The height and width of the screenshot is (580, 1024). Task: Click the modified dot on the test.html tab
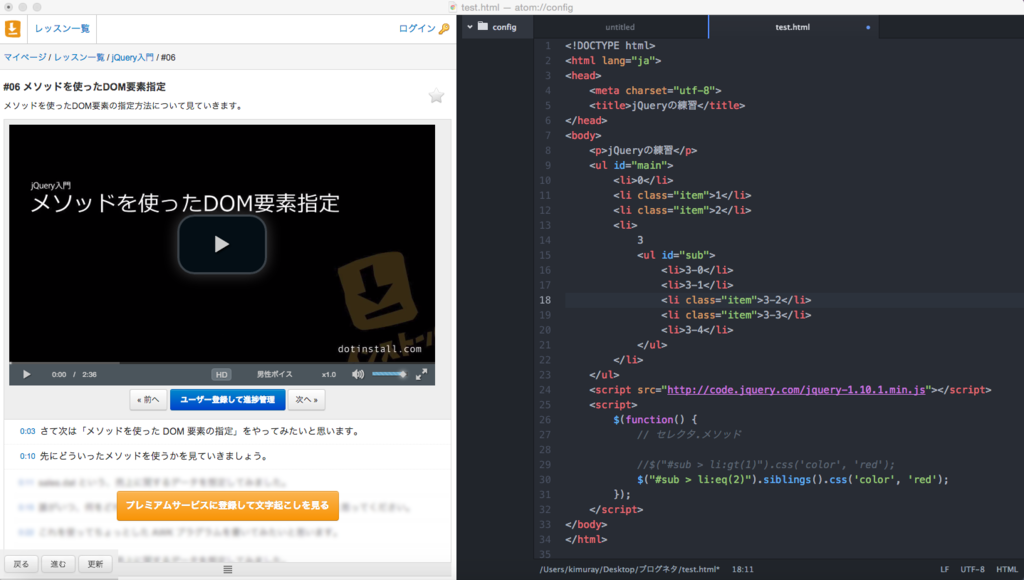(x=868, y=27)
